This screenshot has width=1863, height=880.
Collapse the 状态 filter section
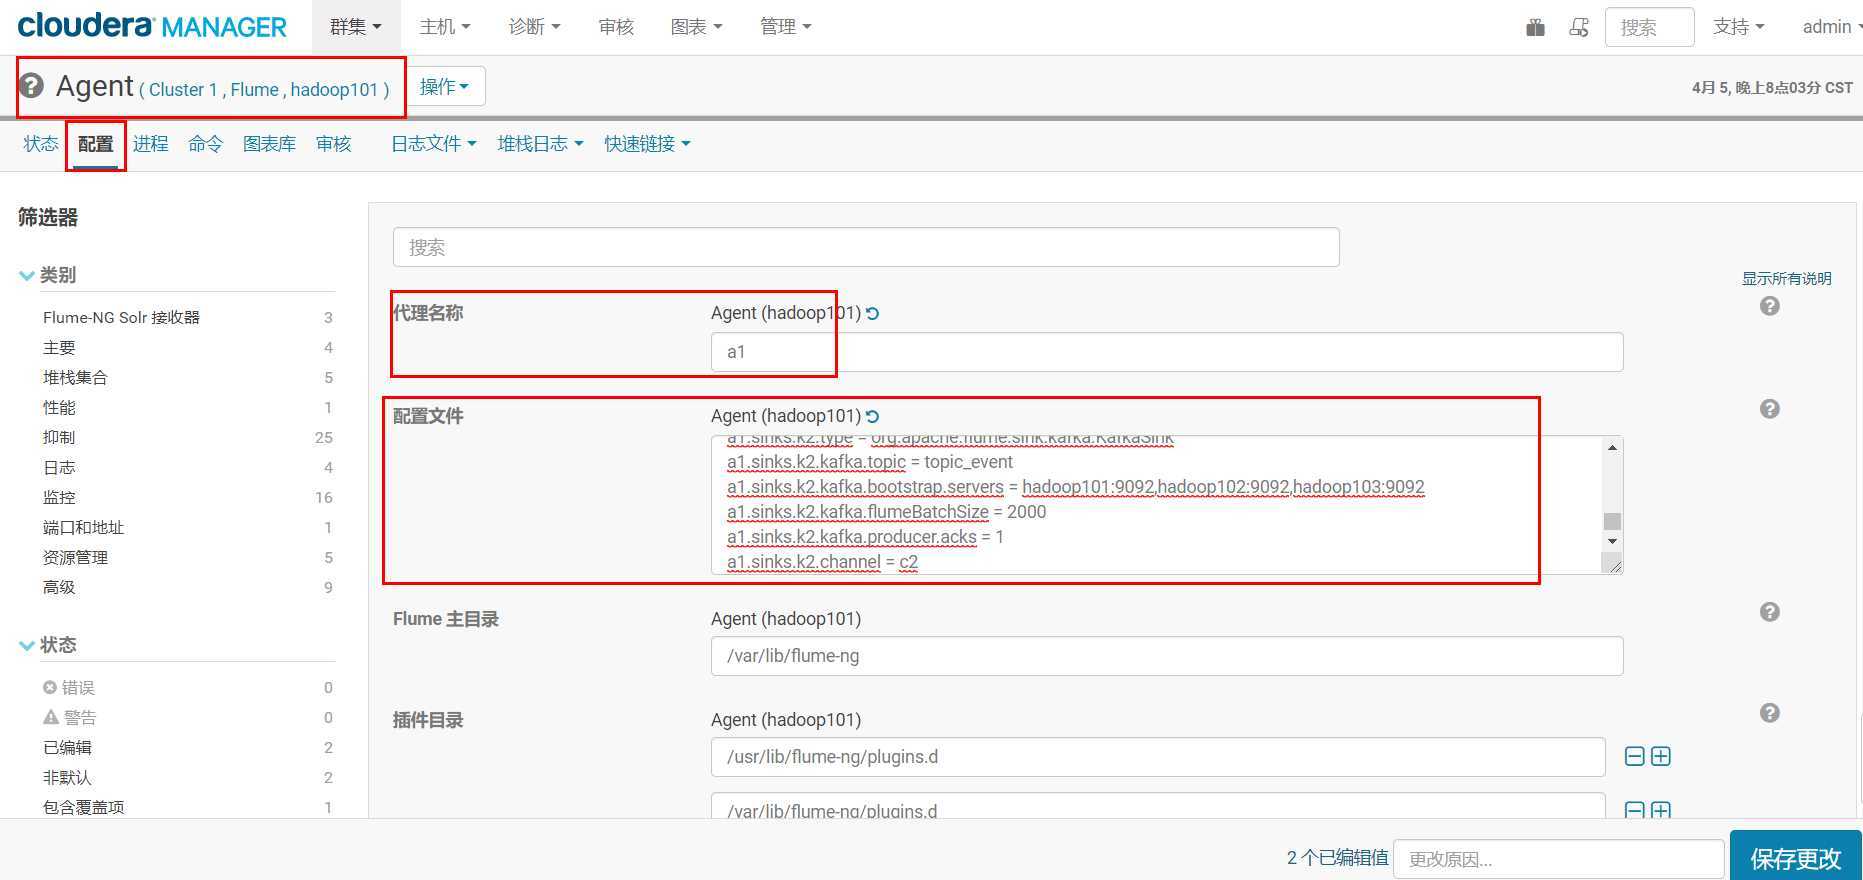click(47, 645)
